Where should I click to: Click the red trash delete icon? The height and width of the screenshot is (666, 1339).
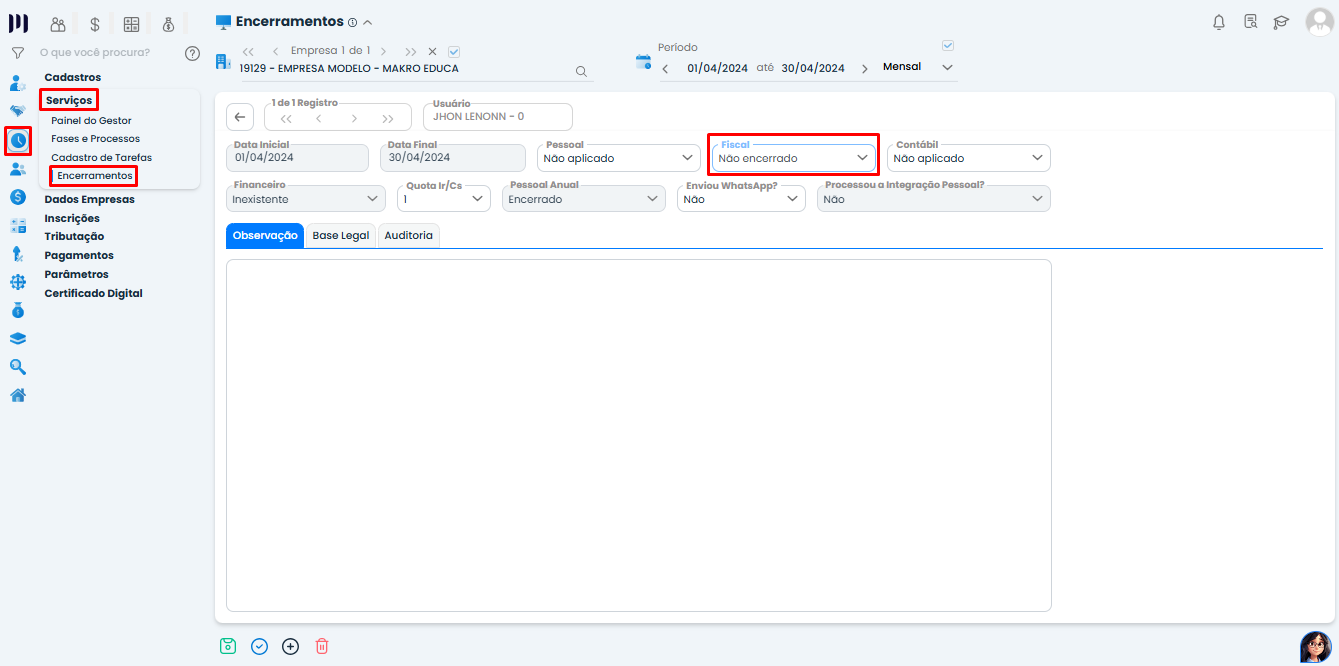(x=321, y=646)
